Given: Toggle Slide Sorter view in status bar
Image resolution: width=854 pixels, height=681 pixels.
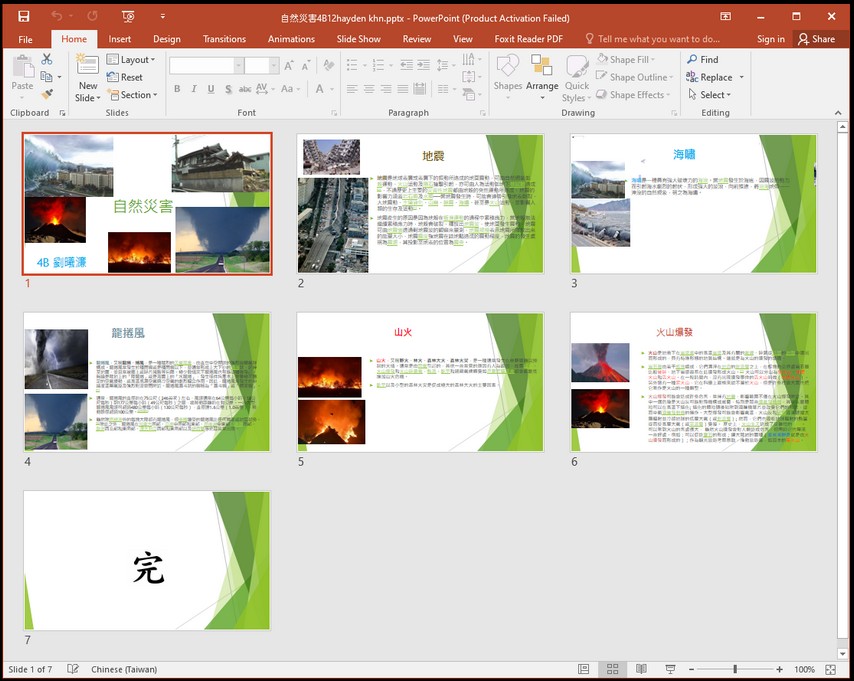Looking at the screenshot, I should [x=613, y=669].
